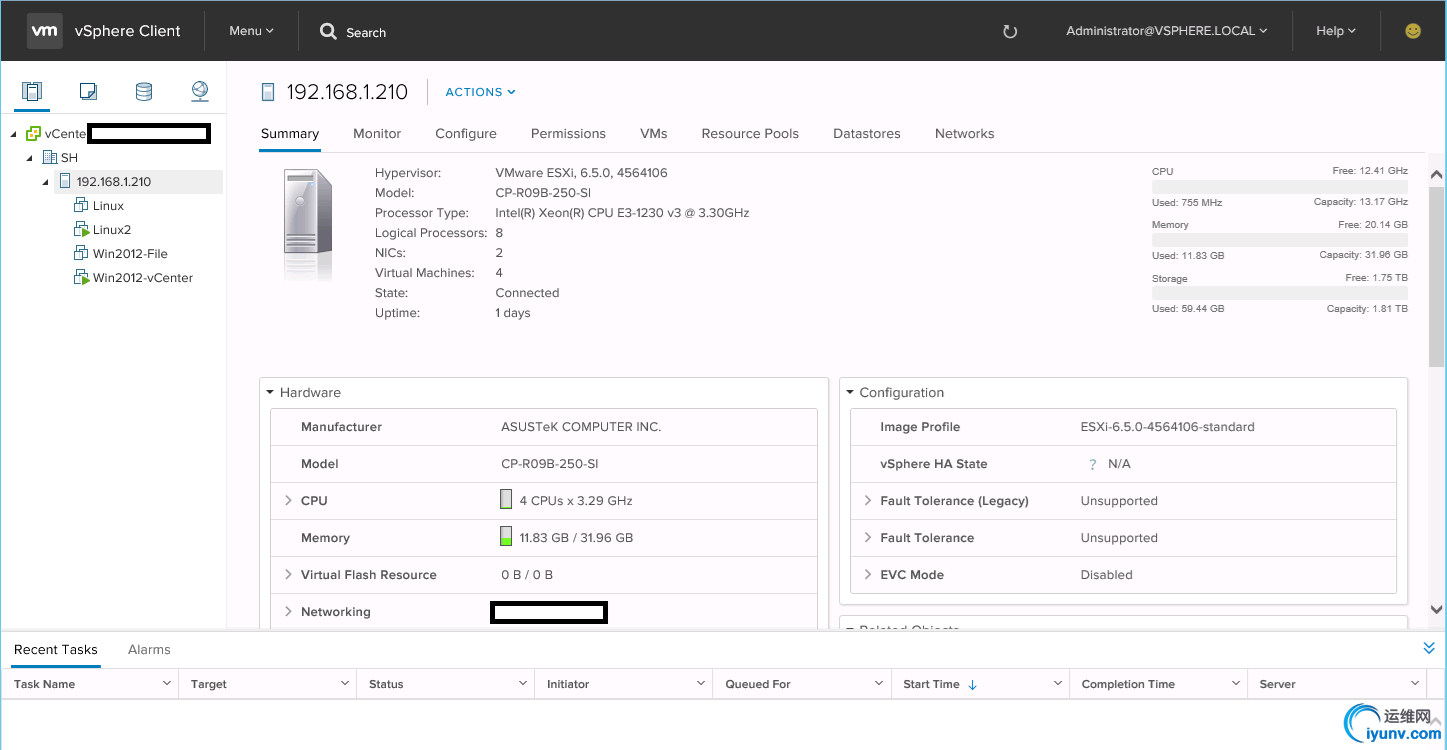Open the ACTIONS dropdown
Viewport: 1447px width, 750px height.
(480, 92)
